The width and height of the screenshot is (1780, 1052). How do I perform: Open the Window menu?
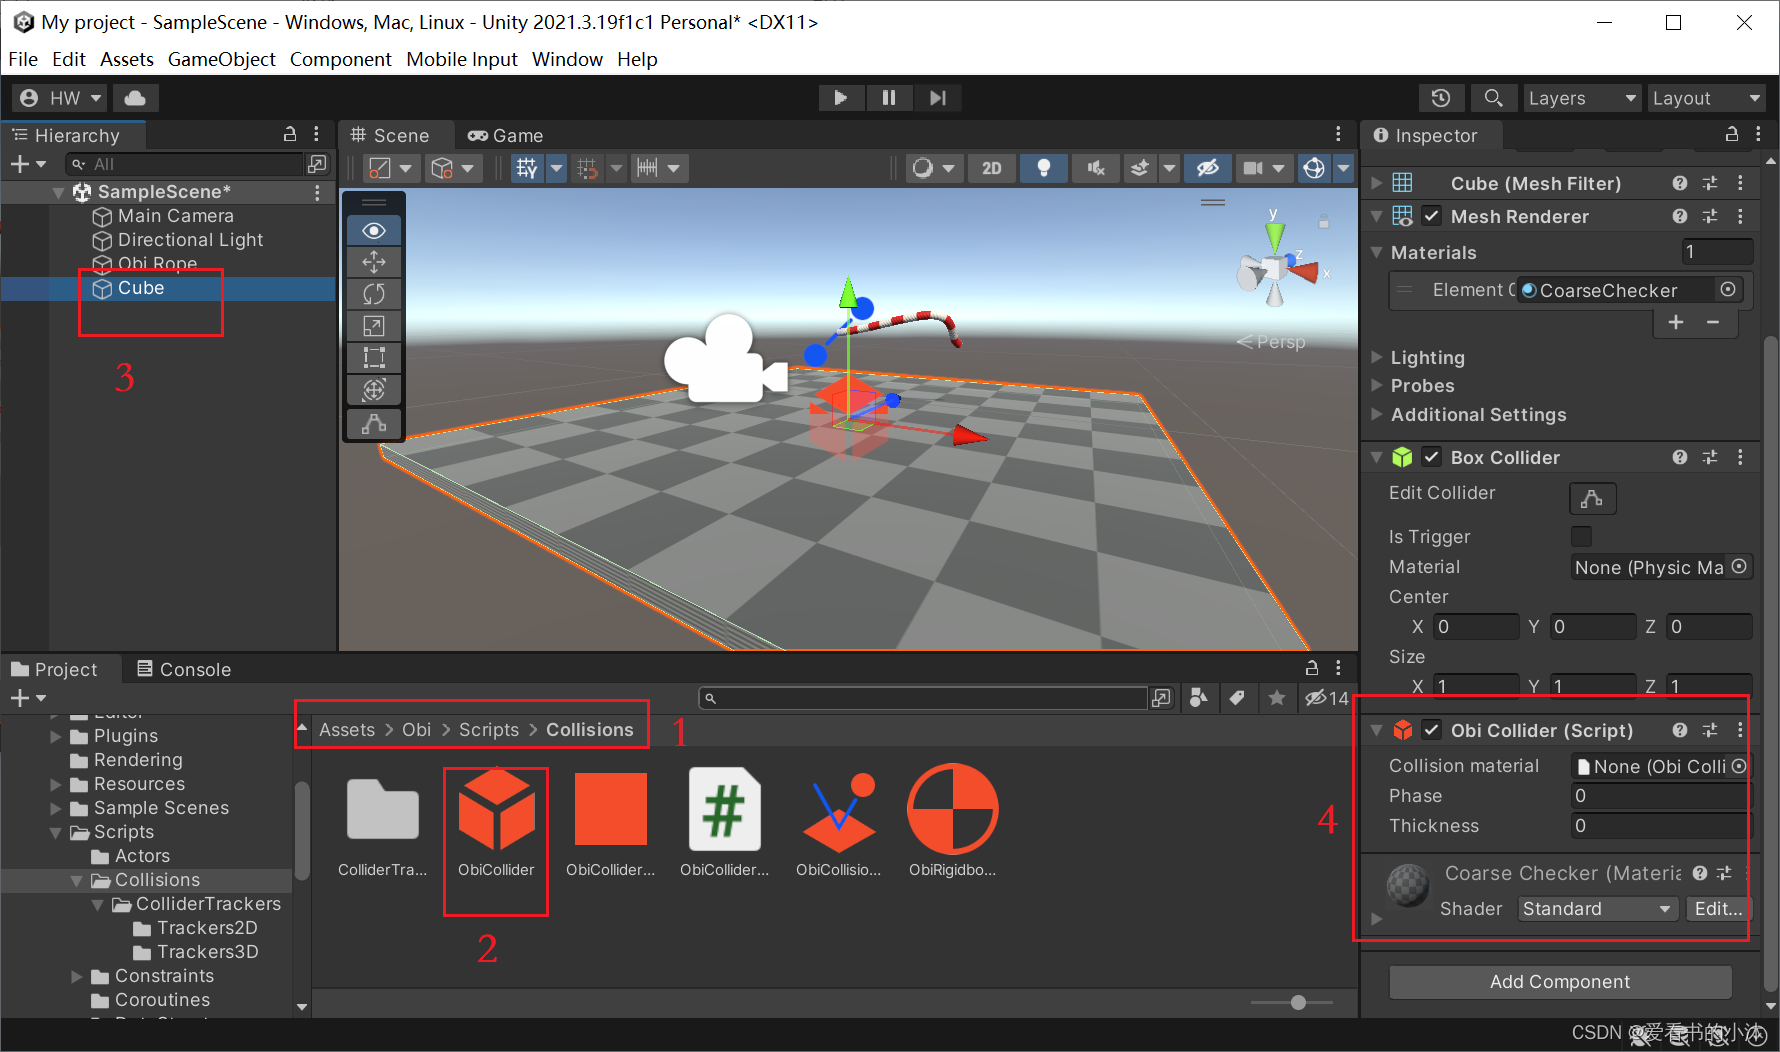click(567, 59)
